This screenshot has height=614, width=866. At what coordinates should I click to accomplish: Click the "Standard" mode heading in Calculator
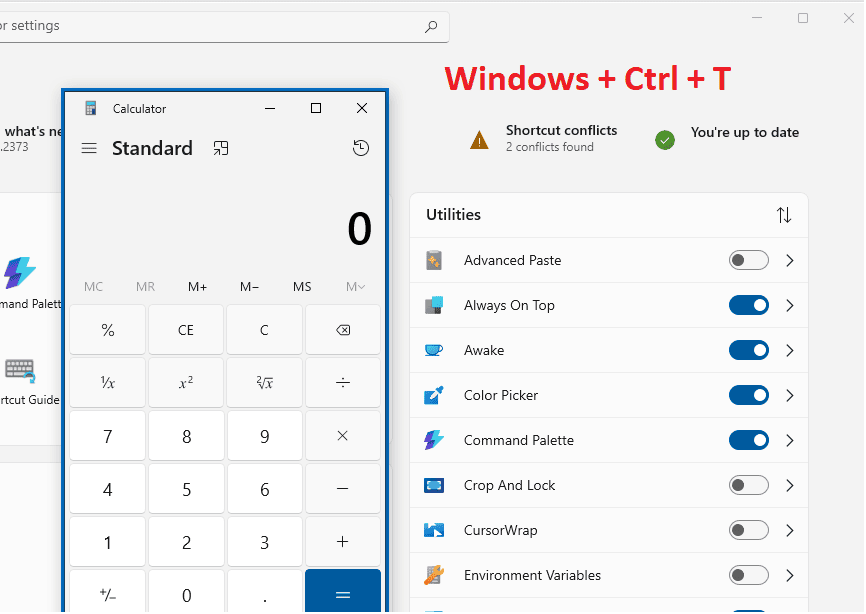pyautogui.click(x=152, y=148)
